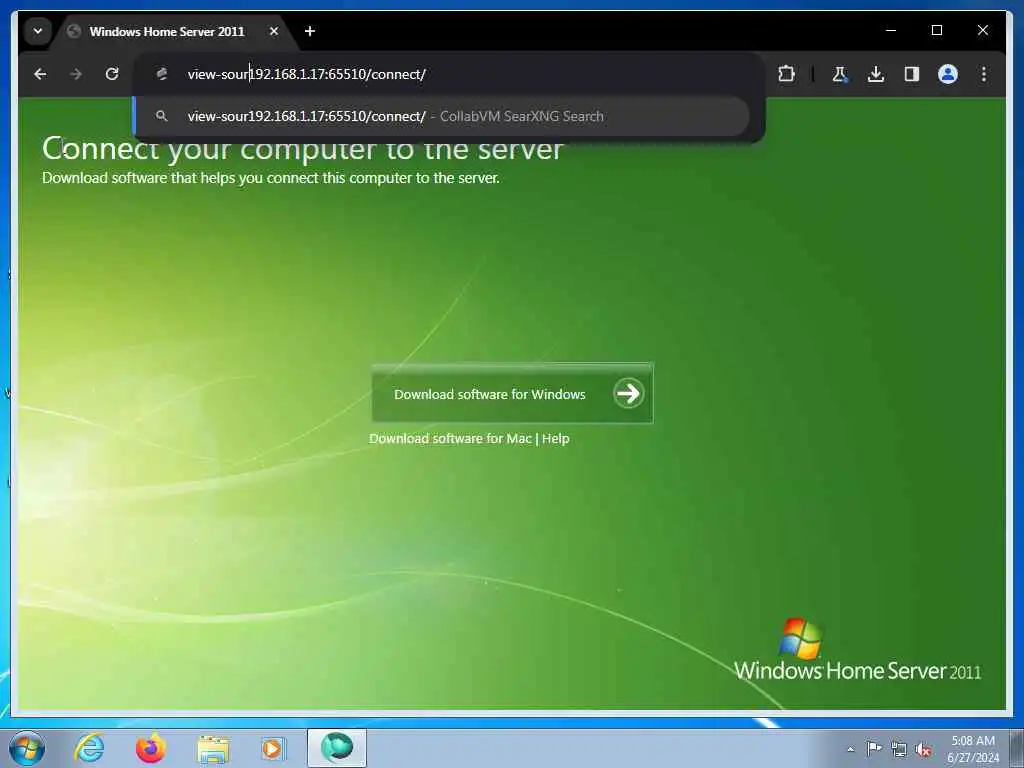This screenshot has height=768, width=1024.
Task: Show hidden system tray icons
Action: click(850, 749)
